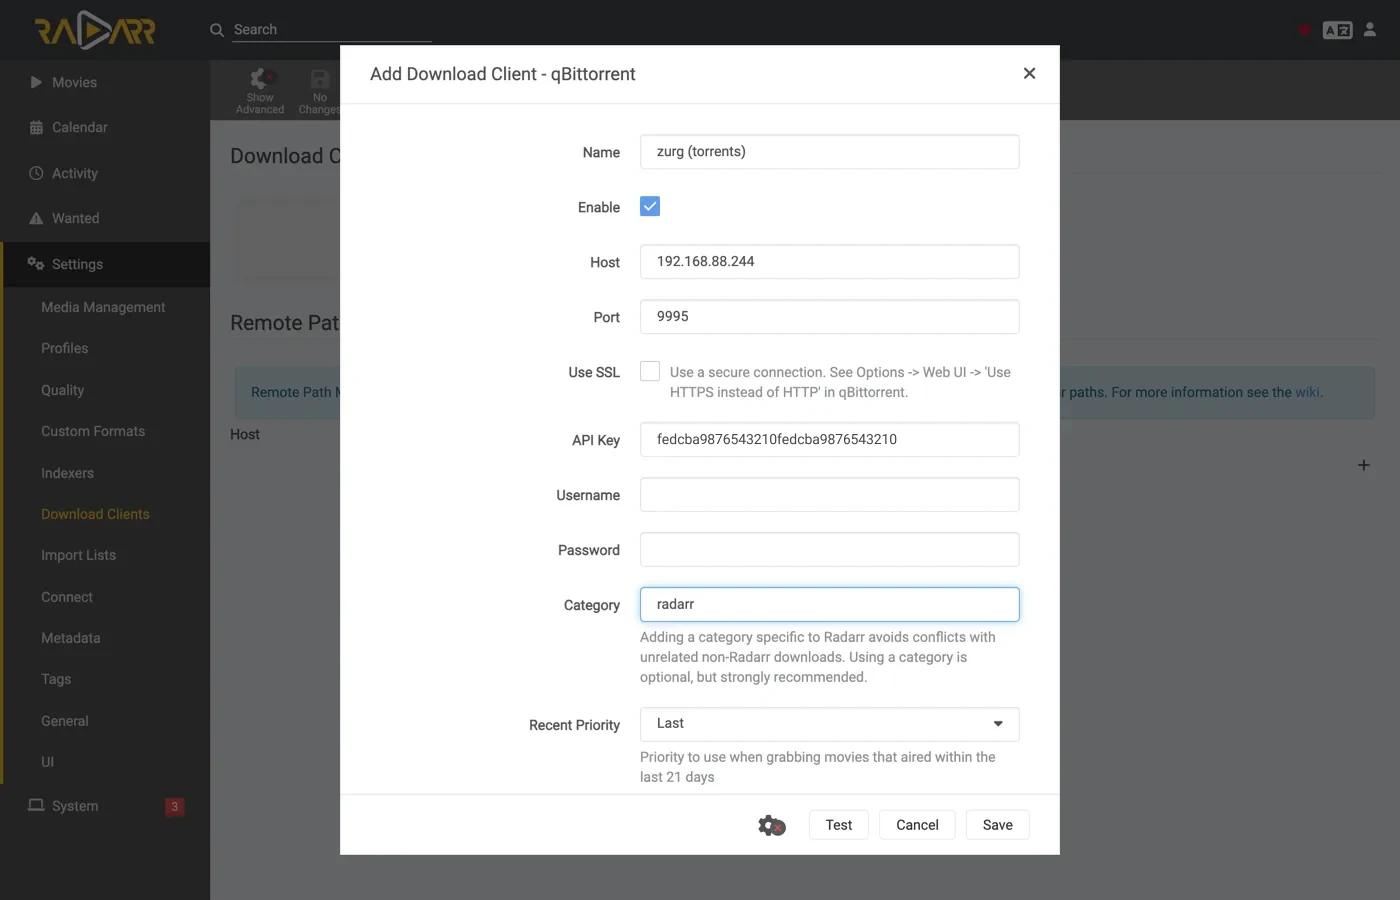
Task: Open the Wanted section
Action: click(x=105, y=218)
